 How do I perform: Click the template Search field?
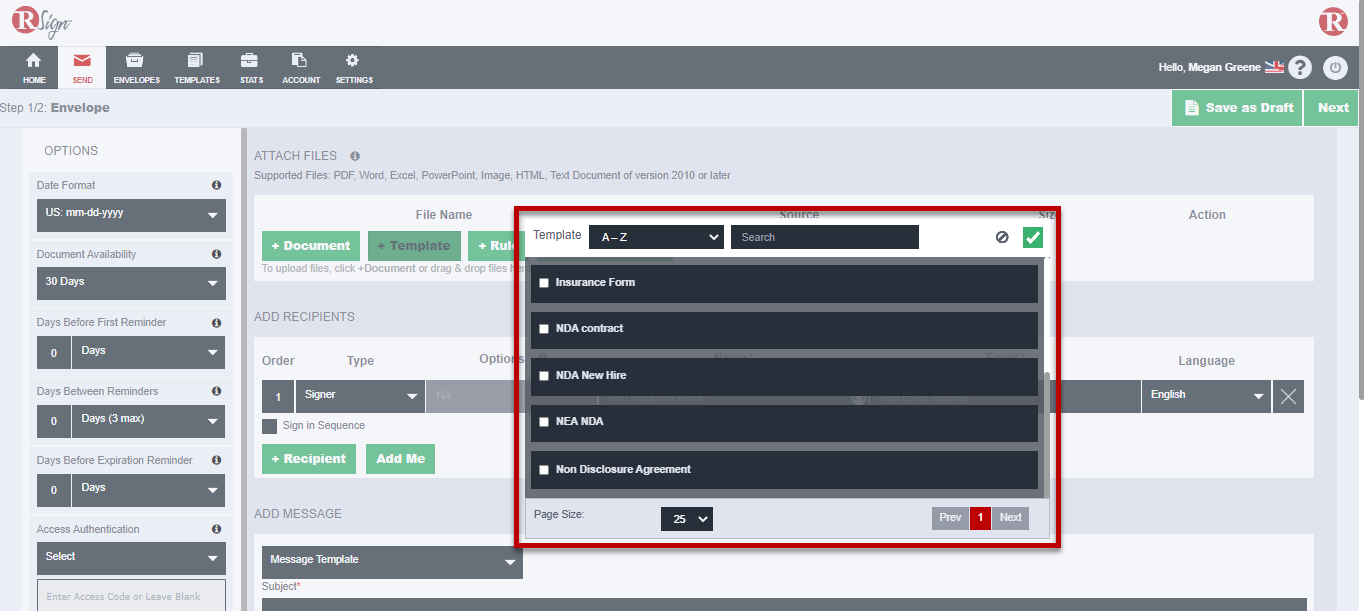coord(824,237)
